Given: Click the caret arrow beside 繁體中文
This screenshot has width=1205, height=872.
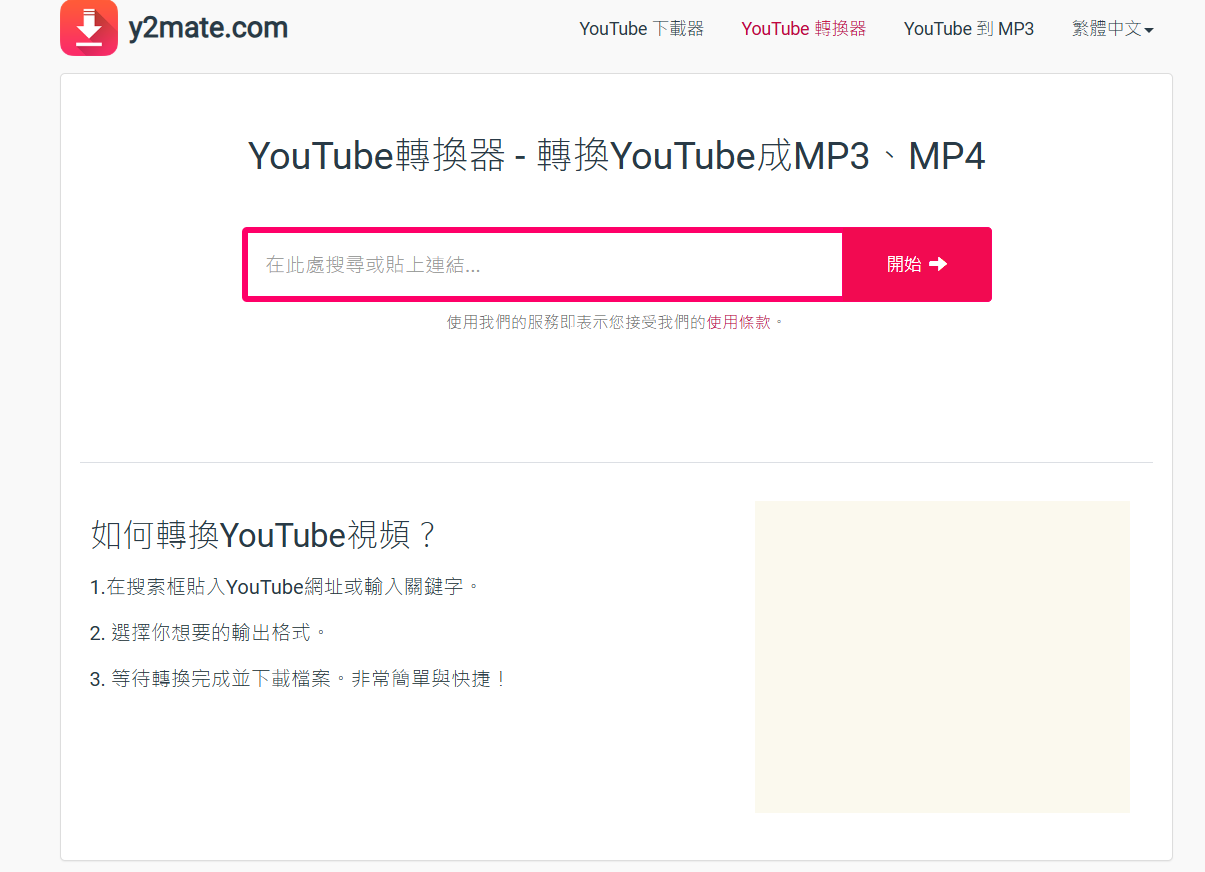Looking at the screenshot, I should [1149, 30].
